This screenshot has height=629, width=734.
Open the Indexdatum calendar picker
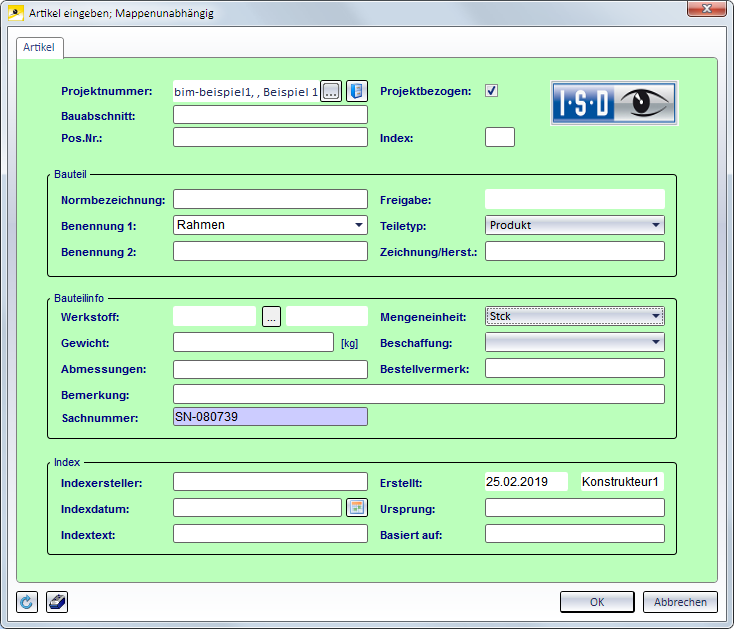click(357, 508)
